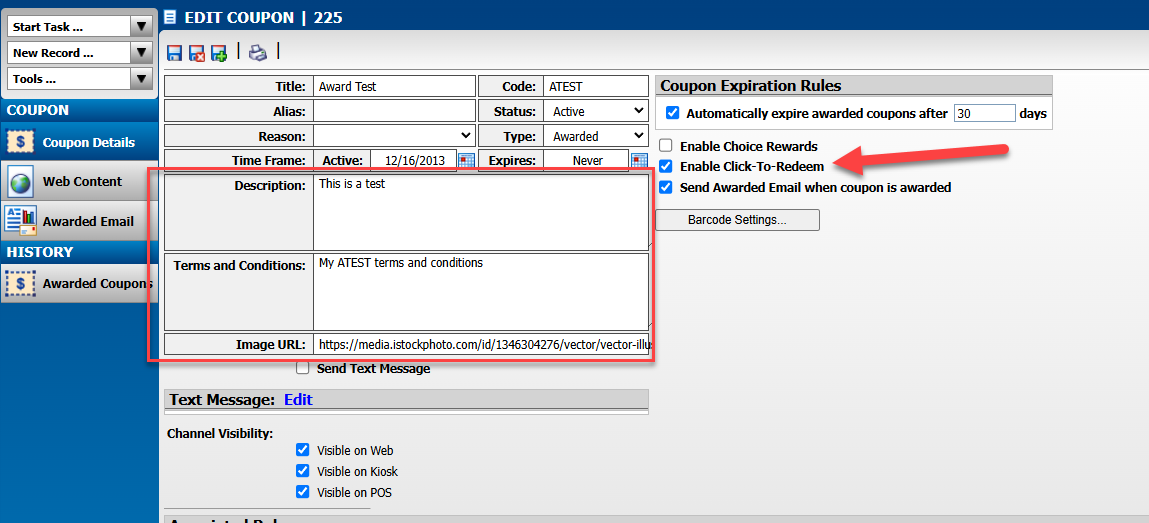Click the Awarded Email sidebar icon
This screenshot has width=1149, height=523.
21,221
